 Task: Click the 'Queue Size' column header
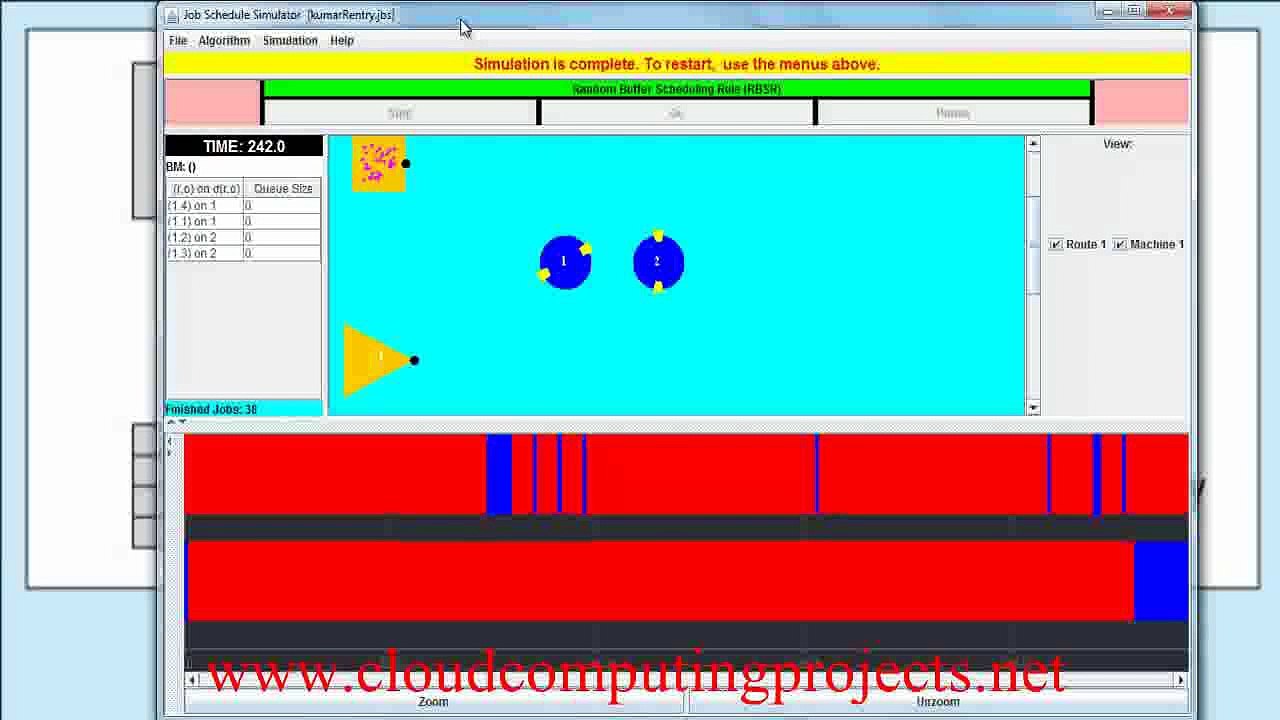click(283, 189)
